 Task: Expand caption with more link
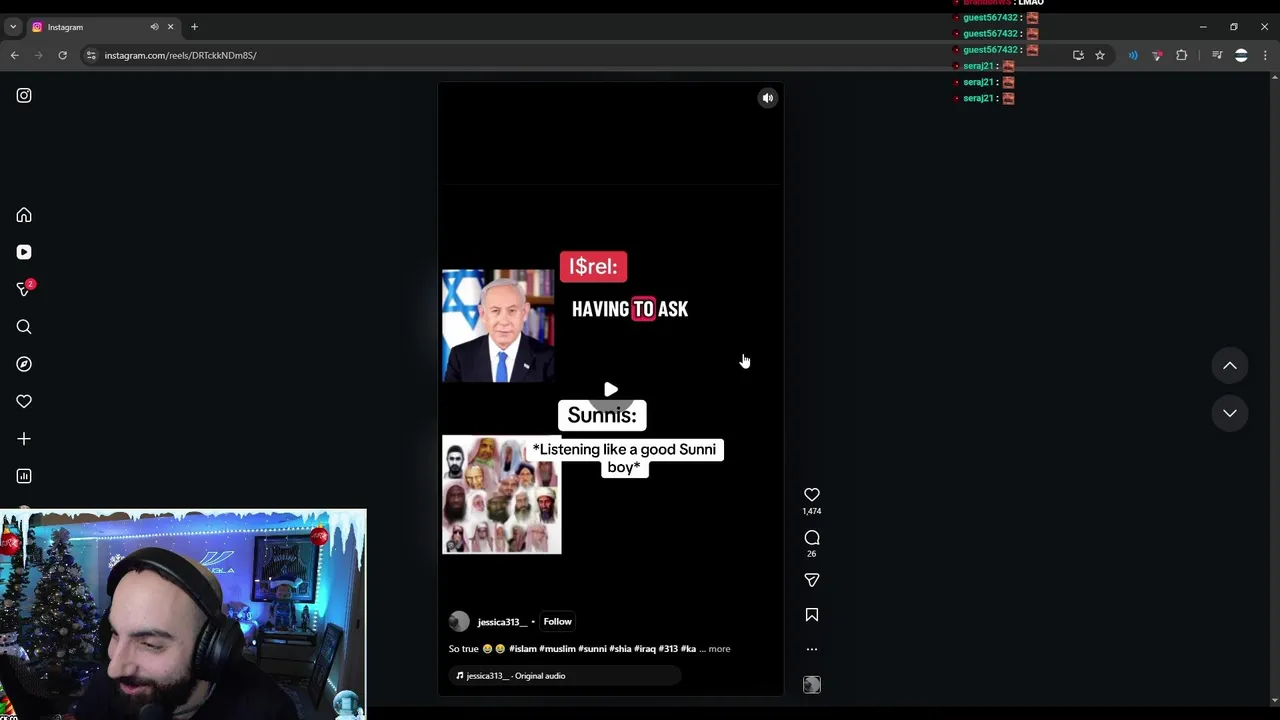tap(719, 649)
